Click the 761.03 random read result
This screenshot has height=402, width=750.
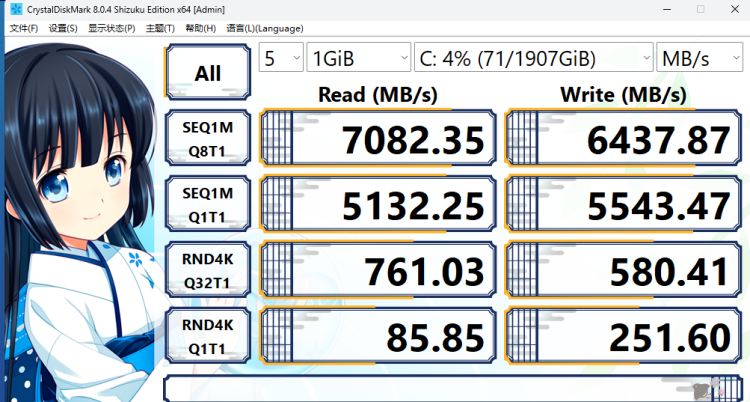(x=378, y=270)
